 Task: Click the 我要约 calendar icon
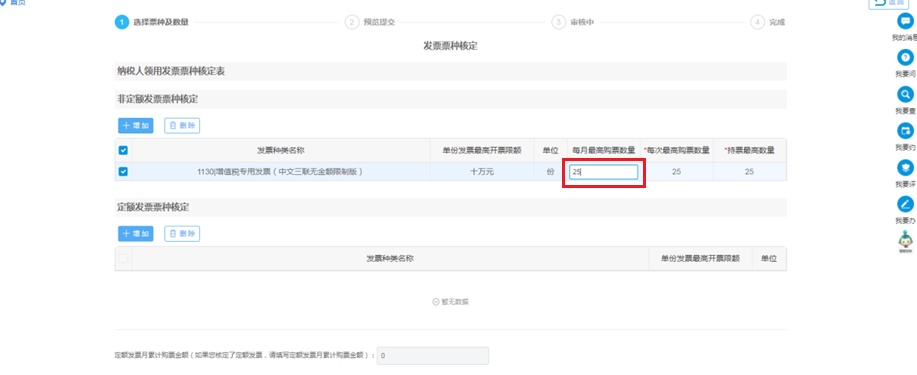click(x=905, y=130)
